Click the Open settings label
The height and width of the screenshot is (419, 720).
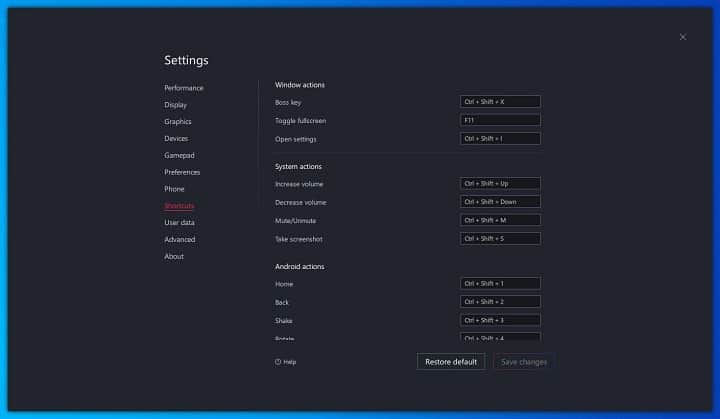coord(295,139)
